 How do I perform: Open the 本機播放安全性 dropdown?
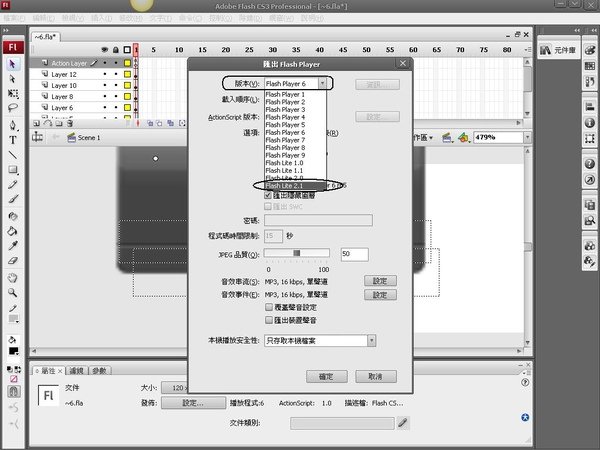click(x=320, y=341)
